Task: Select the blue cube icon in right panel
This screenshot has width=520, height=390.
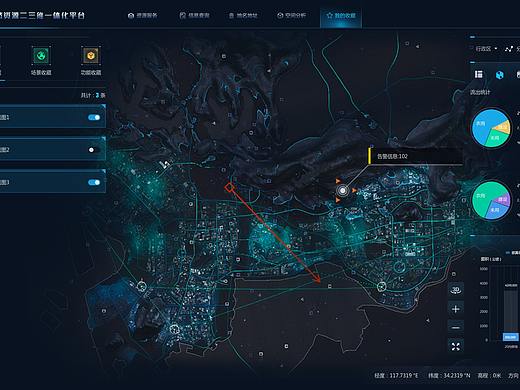Action: click(x=499, y=75)
